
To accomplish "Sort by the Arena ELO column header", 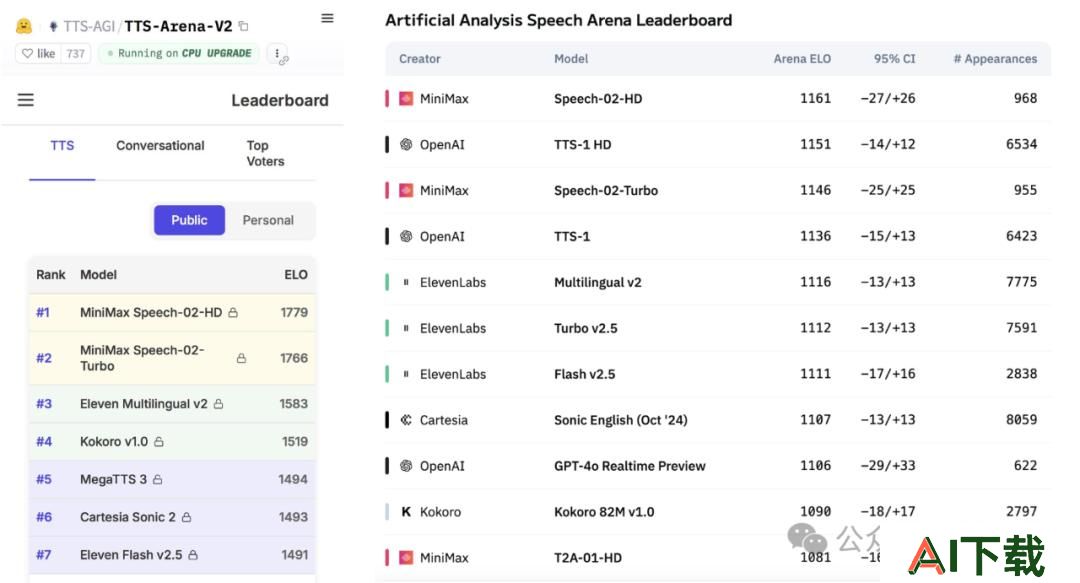I will pyautogui.click(x=802, y=59).
